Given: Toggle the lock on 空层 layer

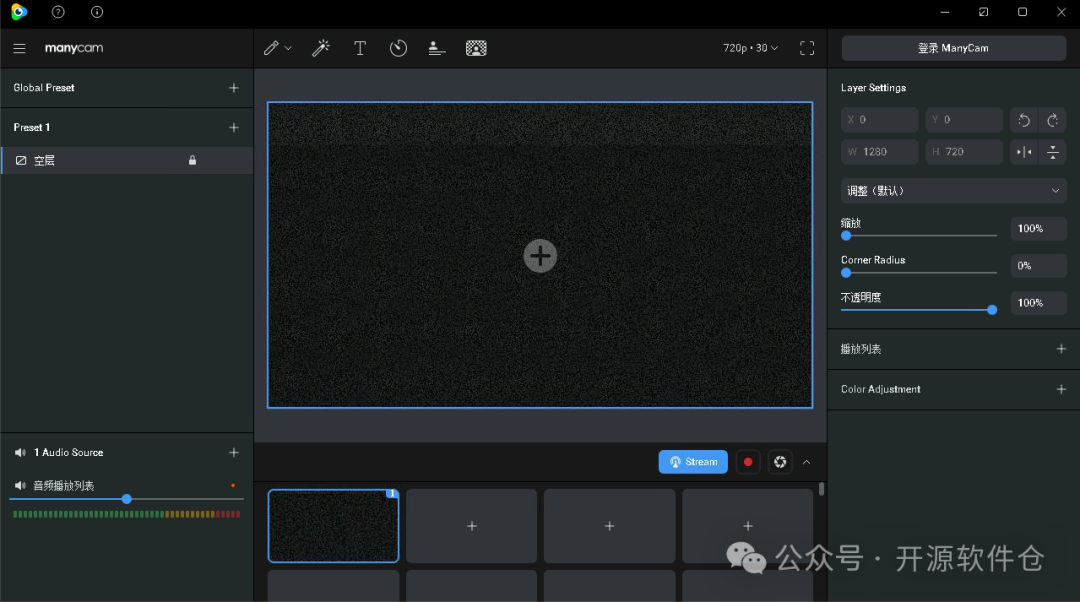Looking at the screenshot, I should (x=192, y=160).
